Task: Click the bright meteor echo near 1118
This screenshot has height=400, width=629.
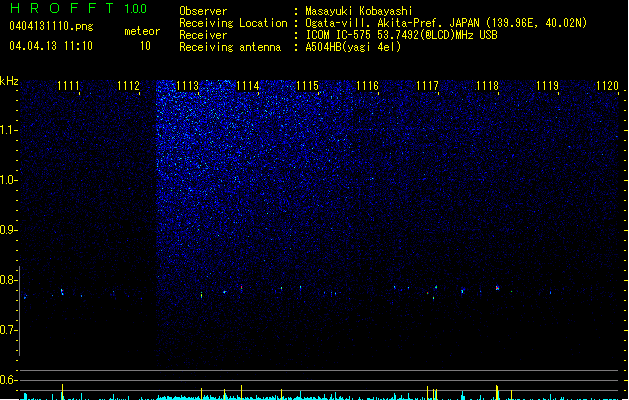Action: (497, 288)
